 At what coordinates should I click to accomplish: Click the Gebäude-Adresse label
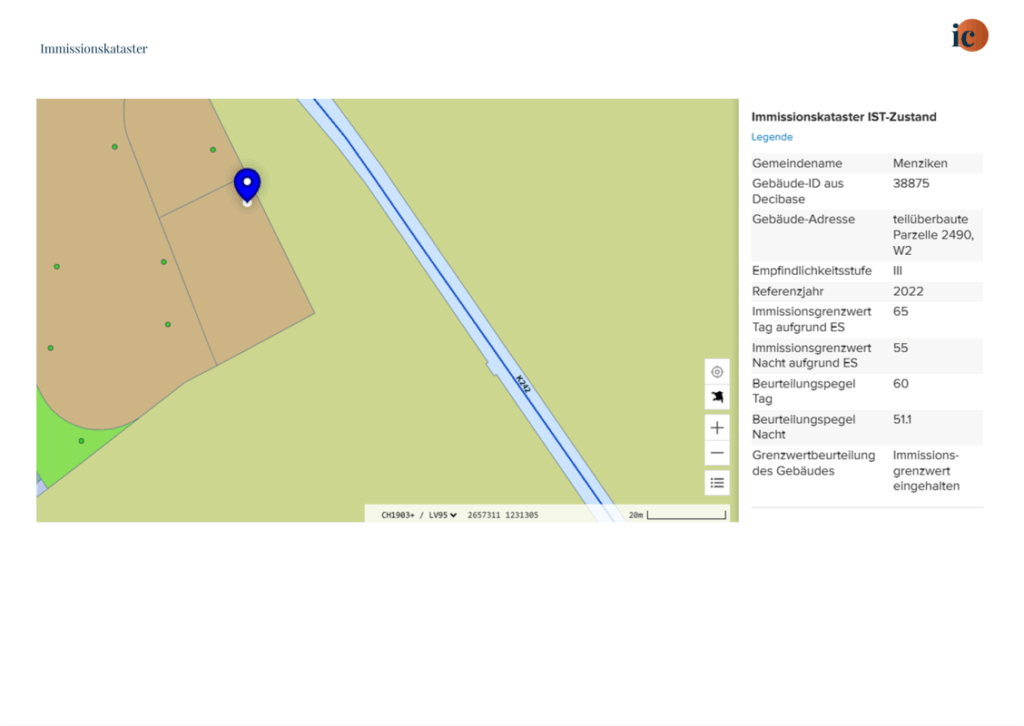point(803,219)
